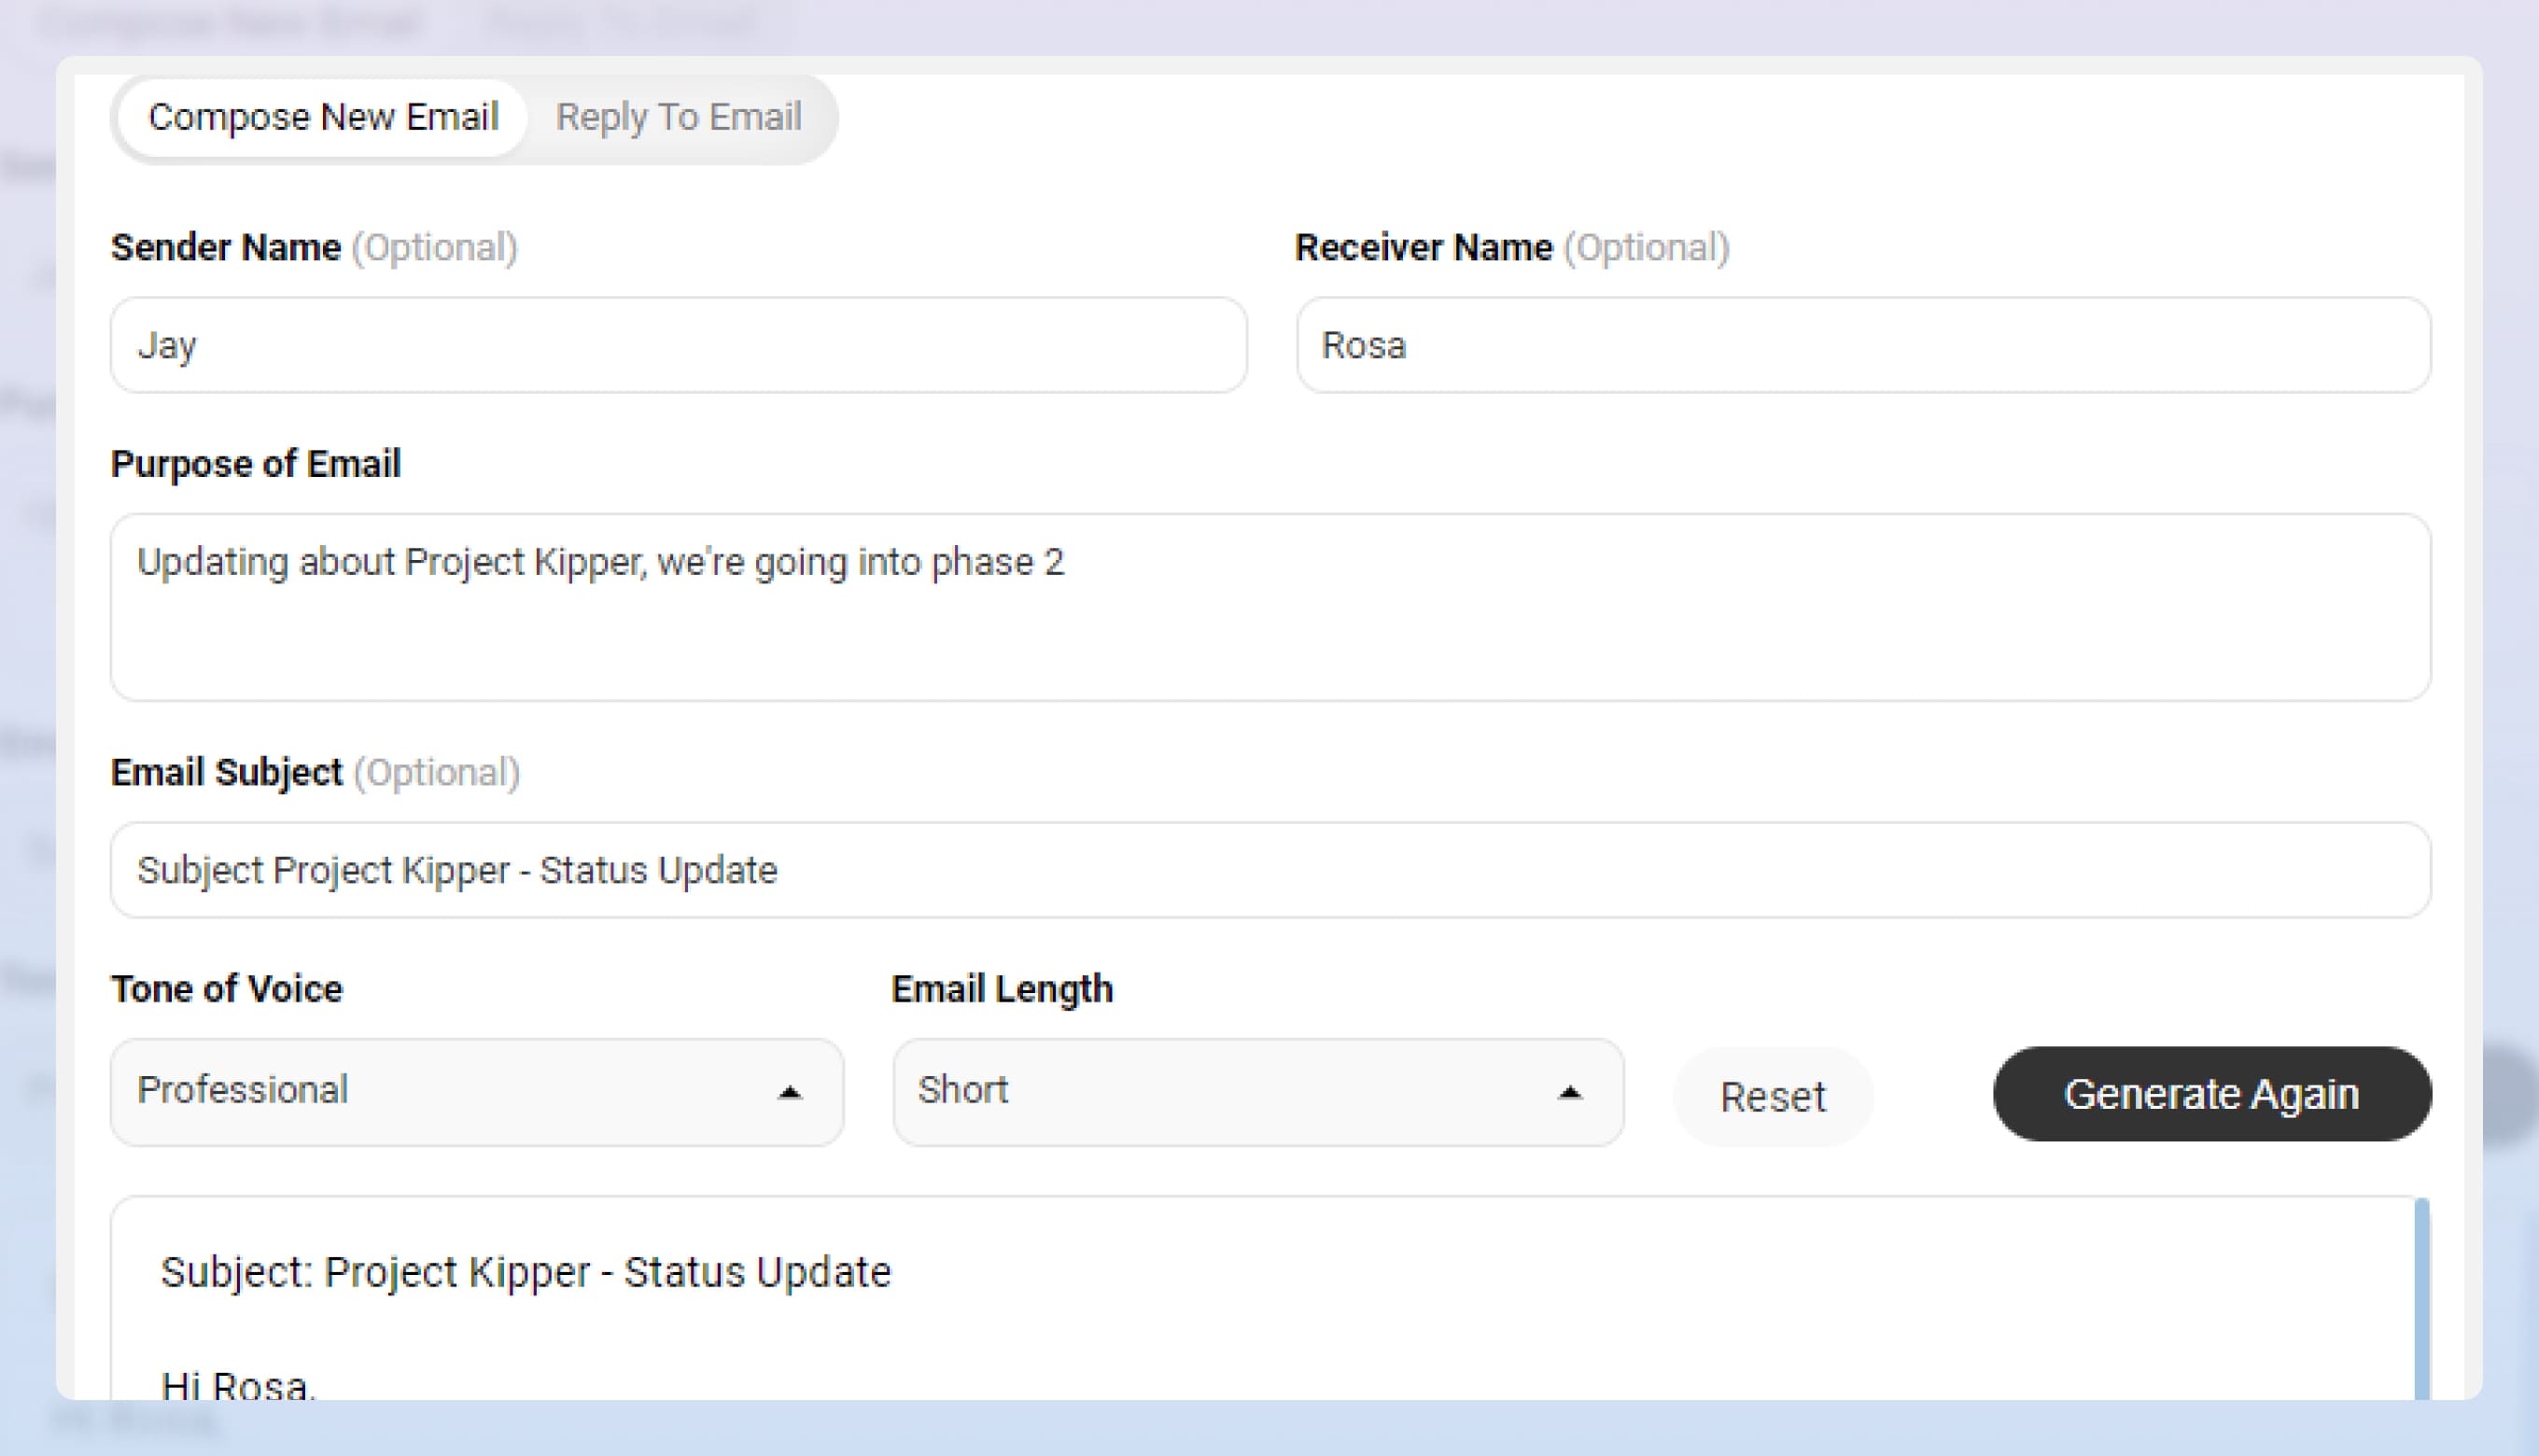This screenshot has width=2539, height=1456.
Task: Open the Tone of Voice dropdown
Action: click(476, 1092)
